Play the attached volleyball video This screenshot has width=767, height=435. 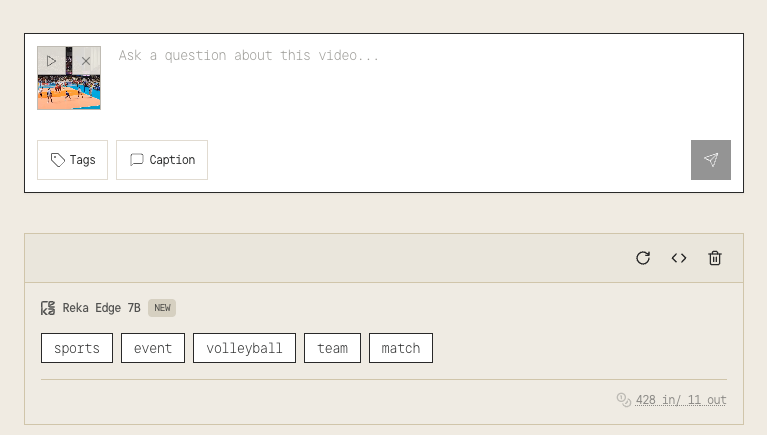[51, 61]
